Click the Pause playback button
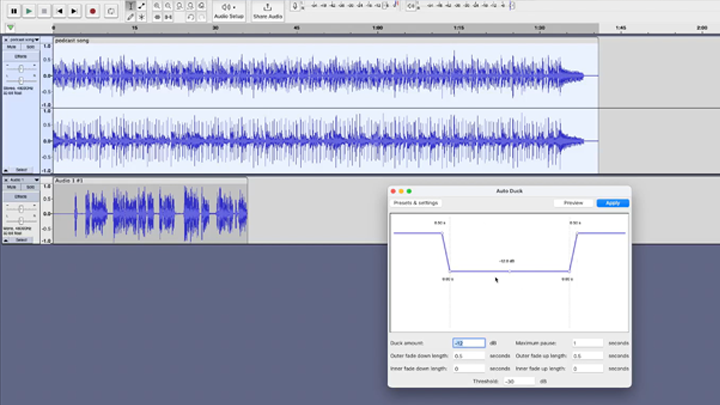The height and width of the screenshot is (405, 720). 13,10
